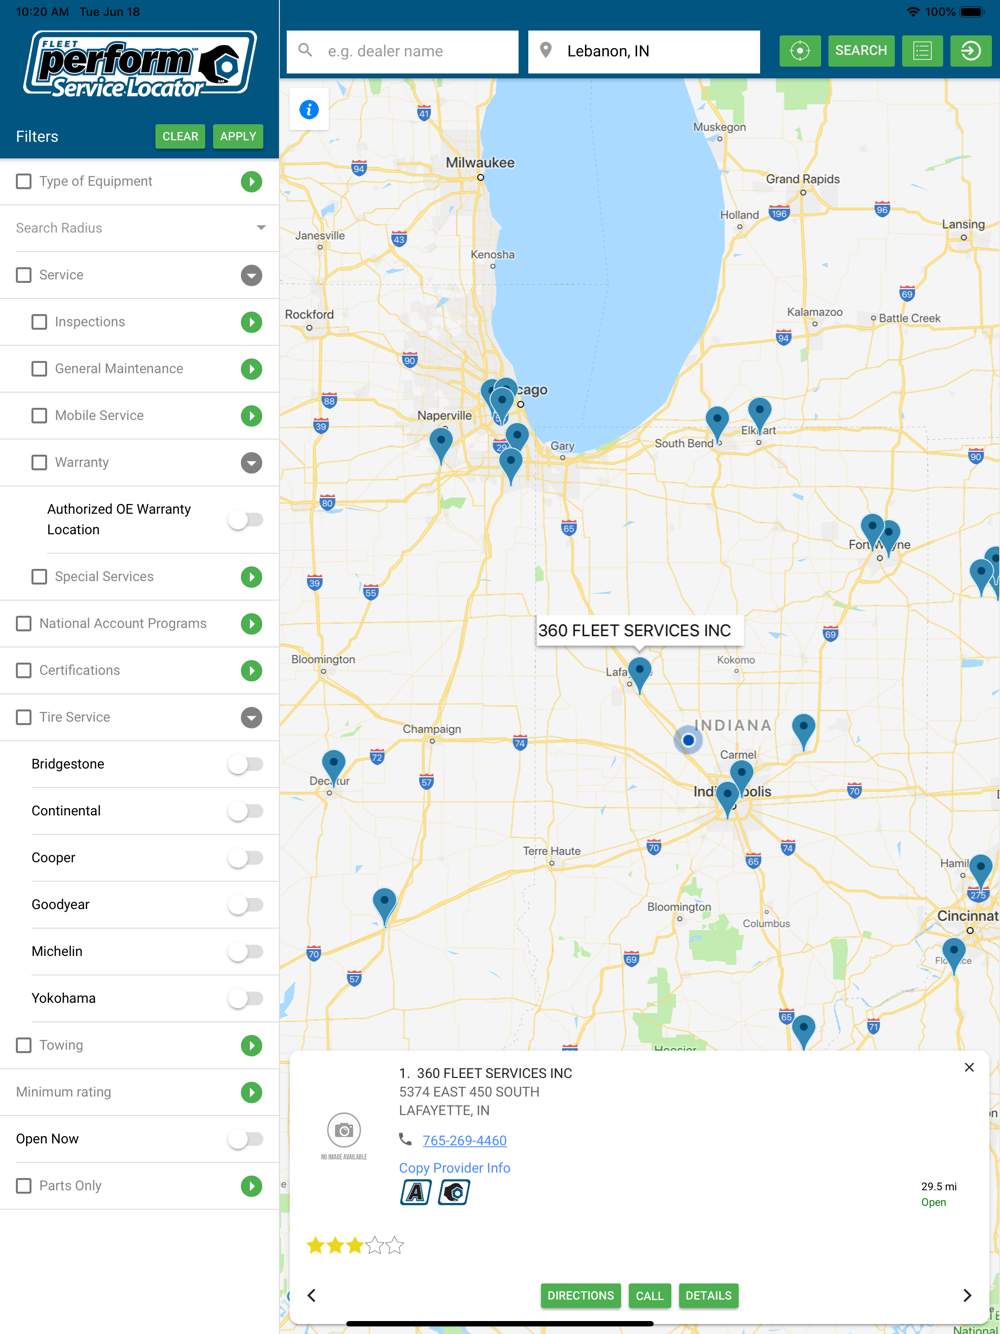
Task: Check the Towing checkbox
Action: [x=24, y=1045]
